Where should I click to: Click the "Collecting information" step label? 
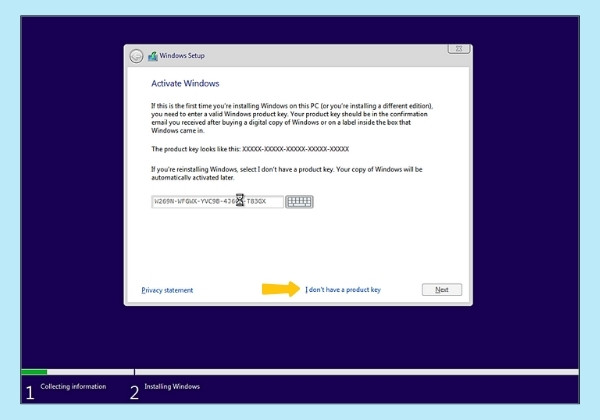(73, 386)
